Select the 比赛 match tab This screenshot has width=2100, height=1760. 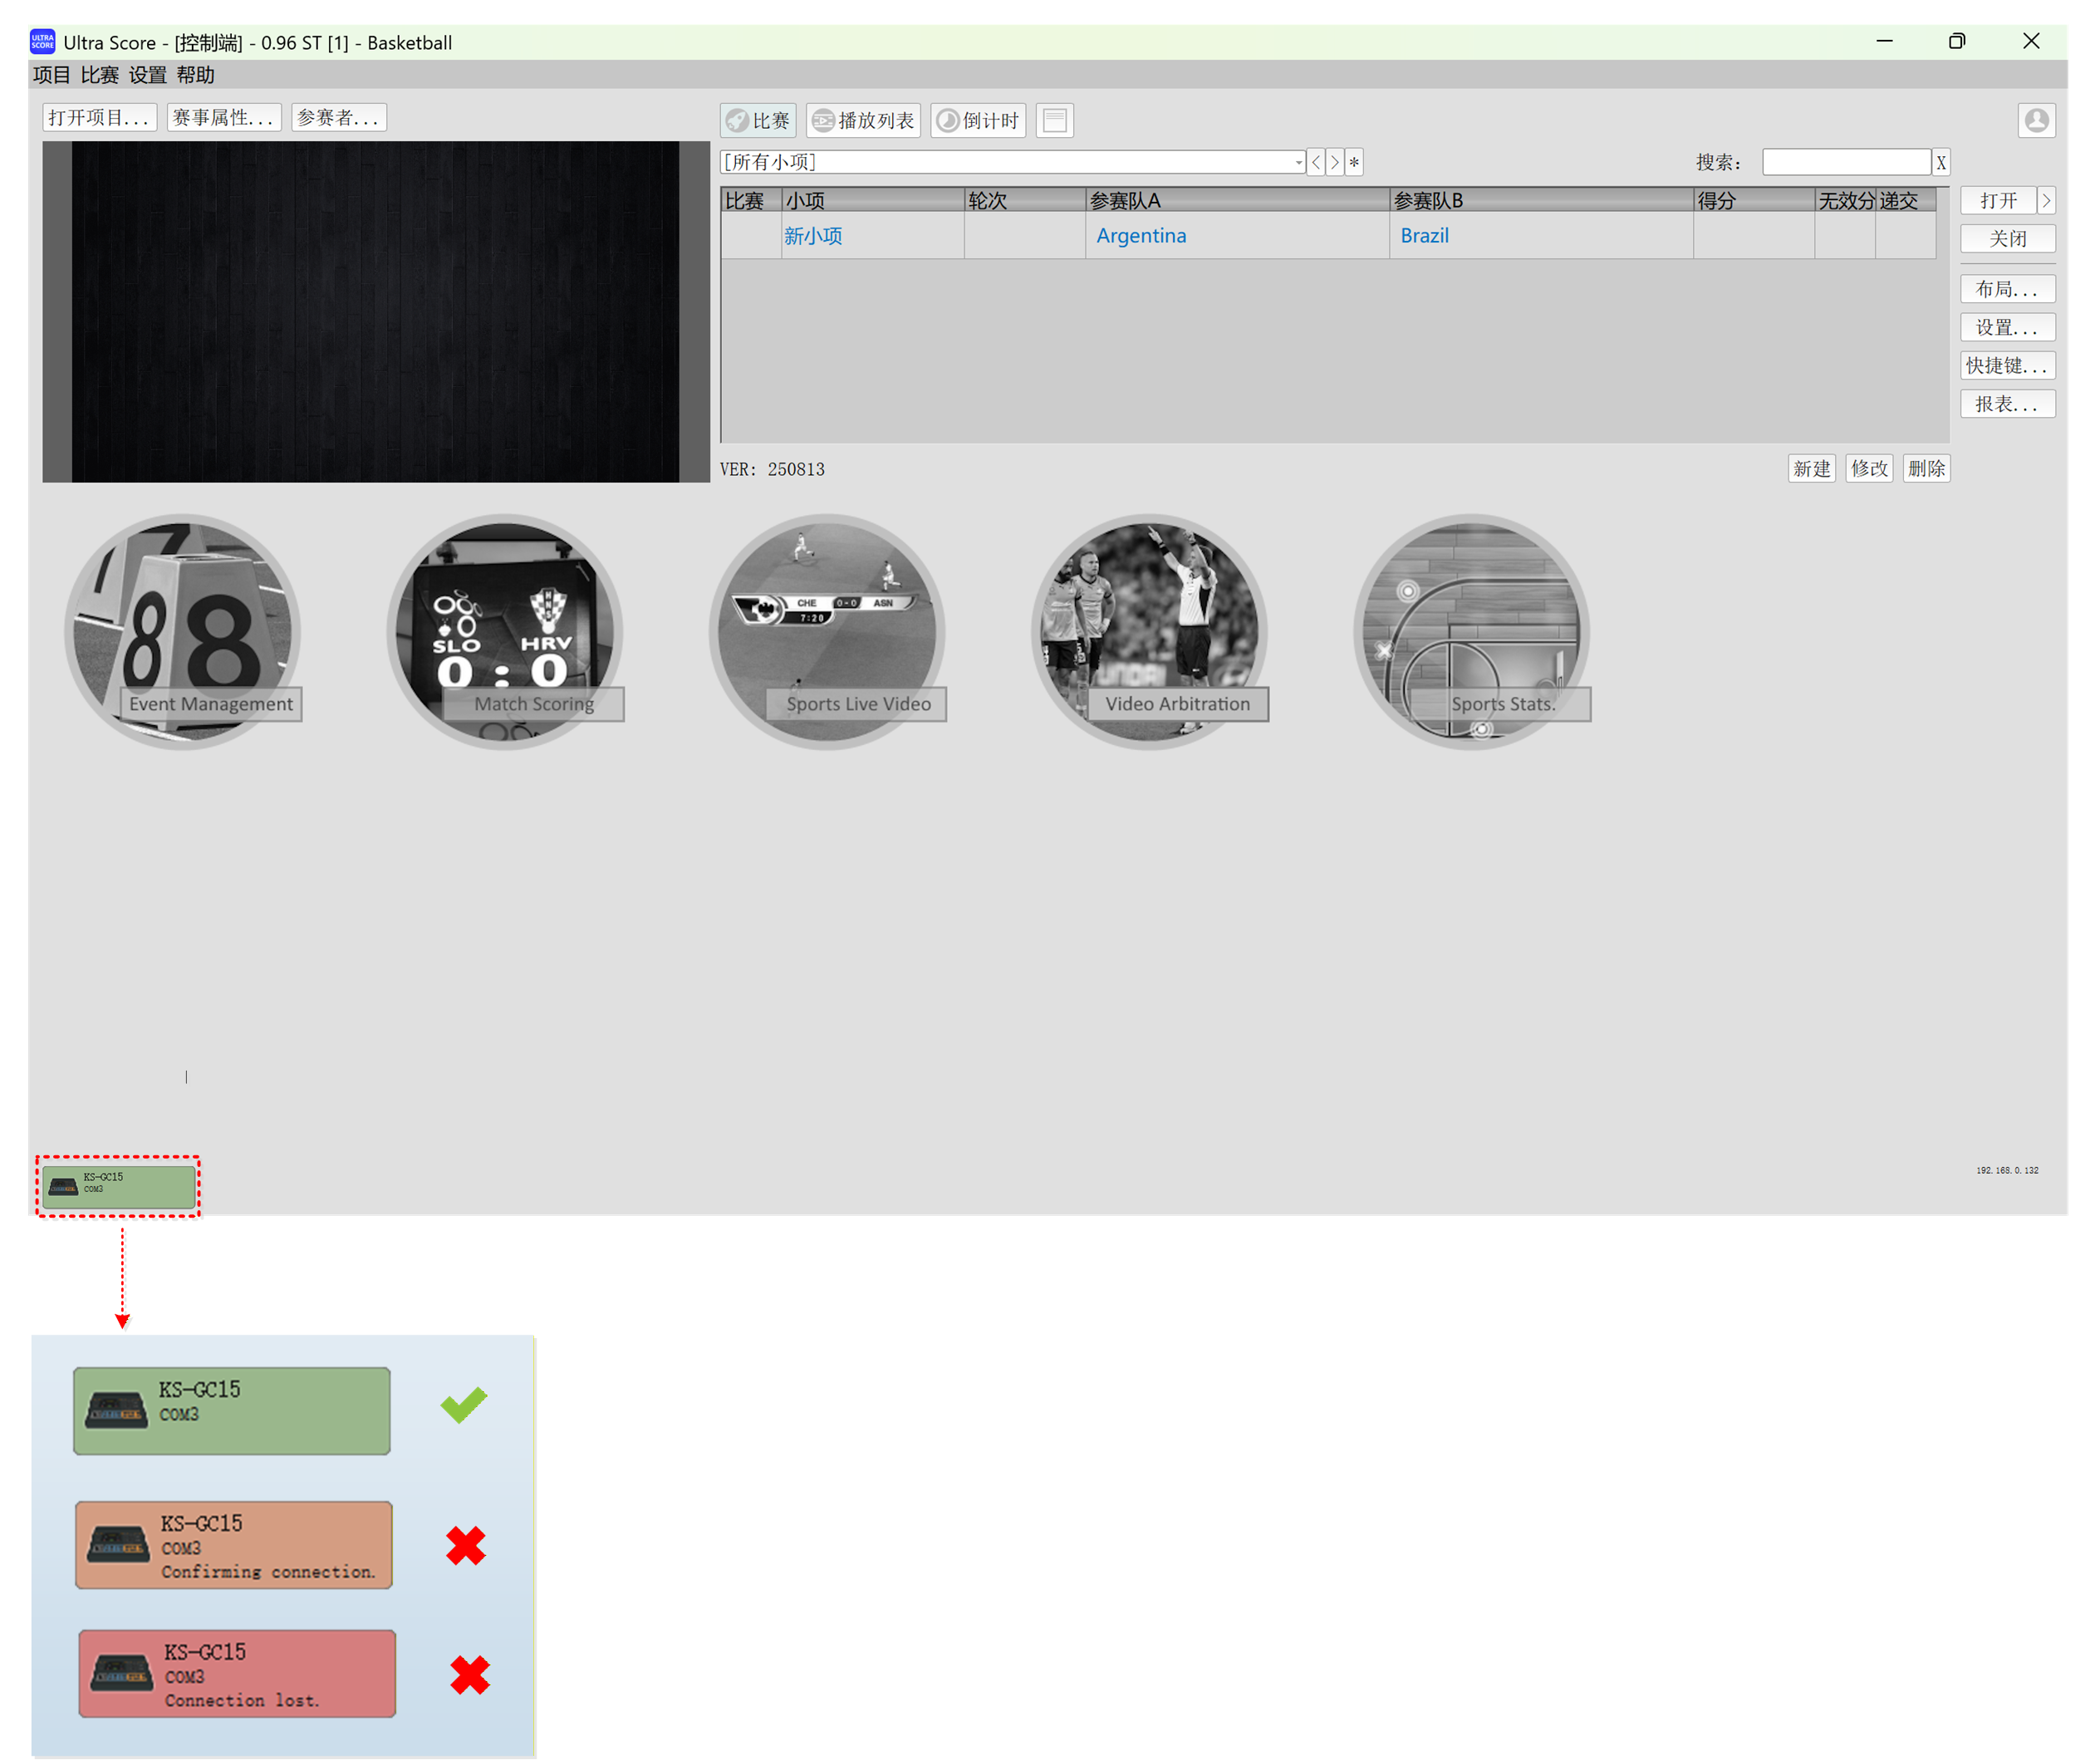758,121
